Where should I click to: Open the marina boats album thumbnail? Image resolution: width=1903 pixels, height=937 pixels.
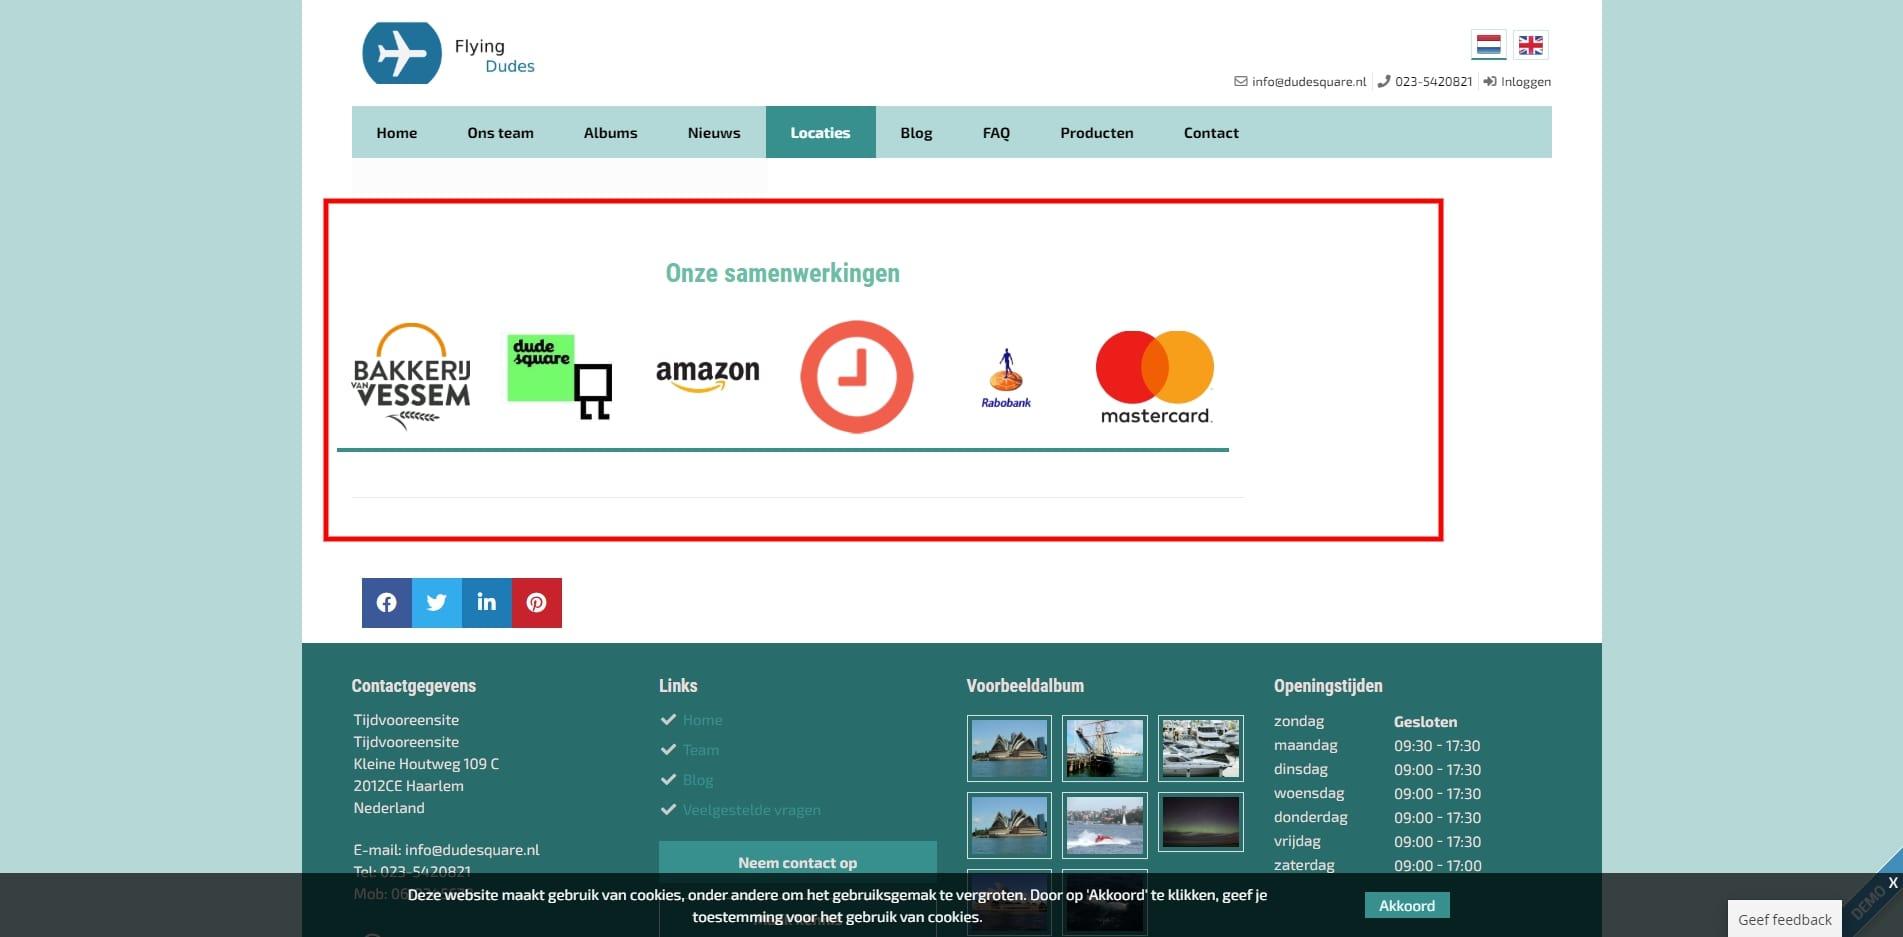[x=1201, y=748]
